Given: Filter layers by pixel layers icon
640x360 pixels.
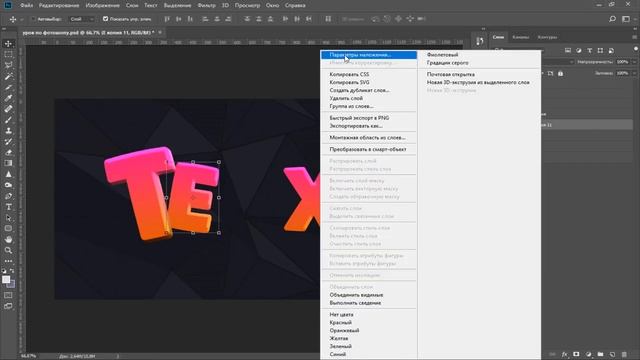Looking at the screenshot, I should point(568,51).
